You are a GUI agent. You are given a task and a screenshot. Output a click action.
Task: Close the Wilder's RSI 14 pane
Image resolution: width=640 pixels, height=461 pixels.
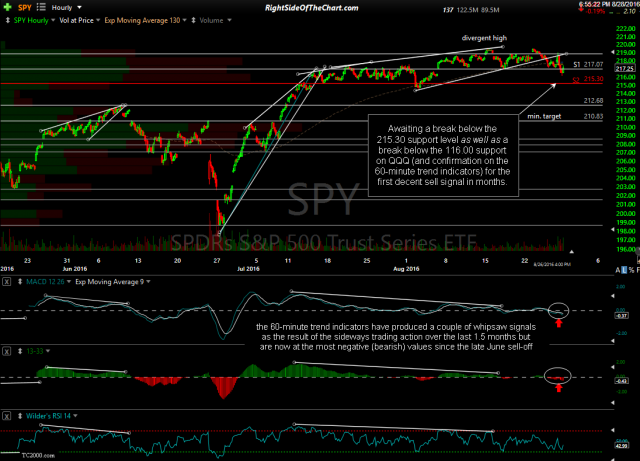[7, 416]
